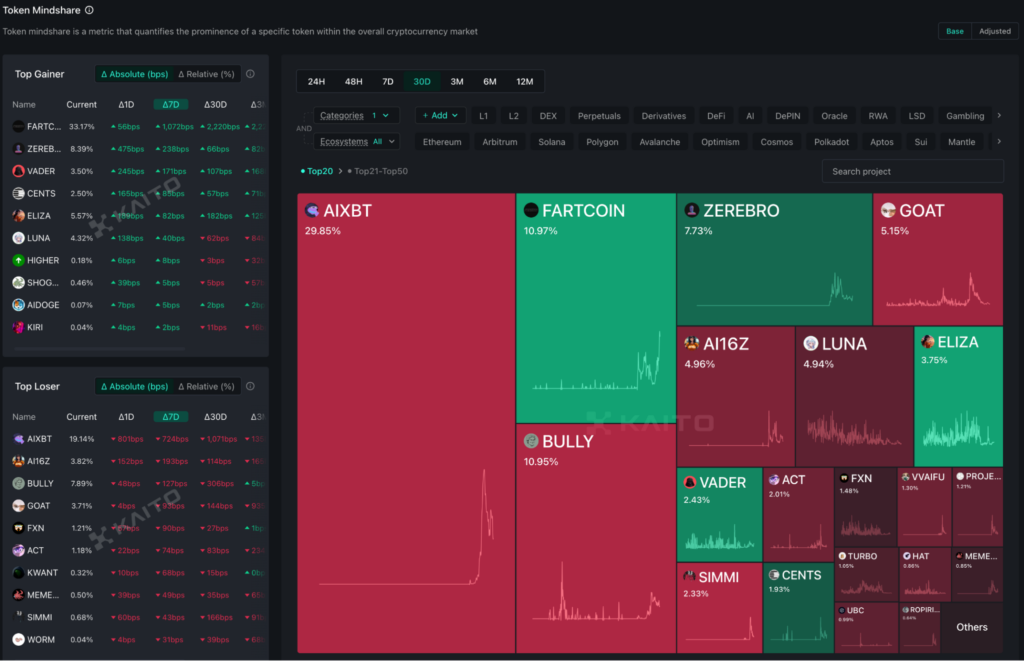
Task: Click the UBC treemap tile
Action: 866,627
